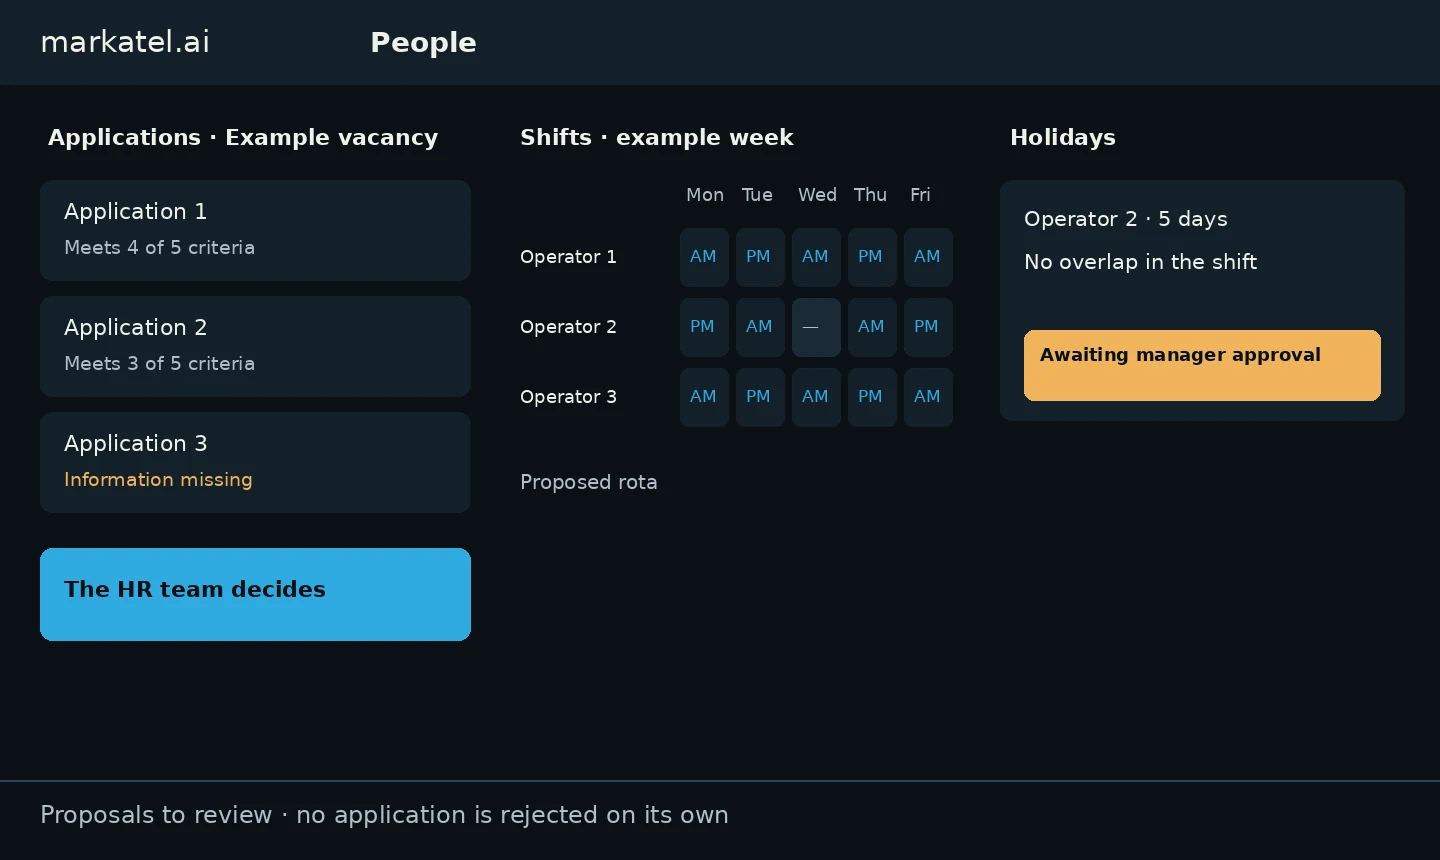Image resolution: width=1440 pixels, height=860 pixels.
Task: Click the 'The HR team decides' button
Action: [x=255, y=594]
